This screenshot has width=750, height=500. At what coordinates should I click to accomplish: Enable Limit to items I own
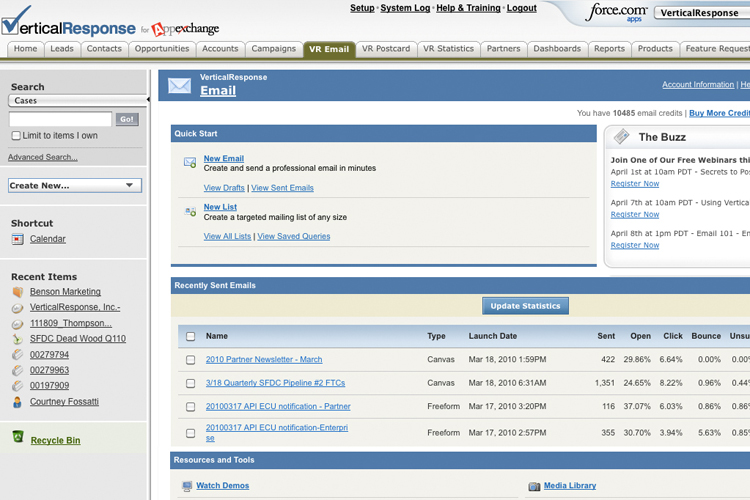click(x=15, y=136)
